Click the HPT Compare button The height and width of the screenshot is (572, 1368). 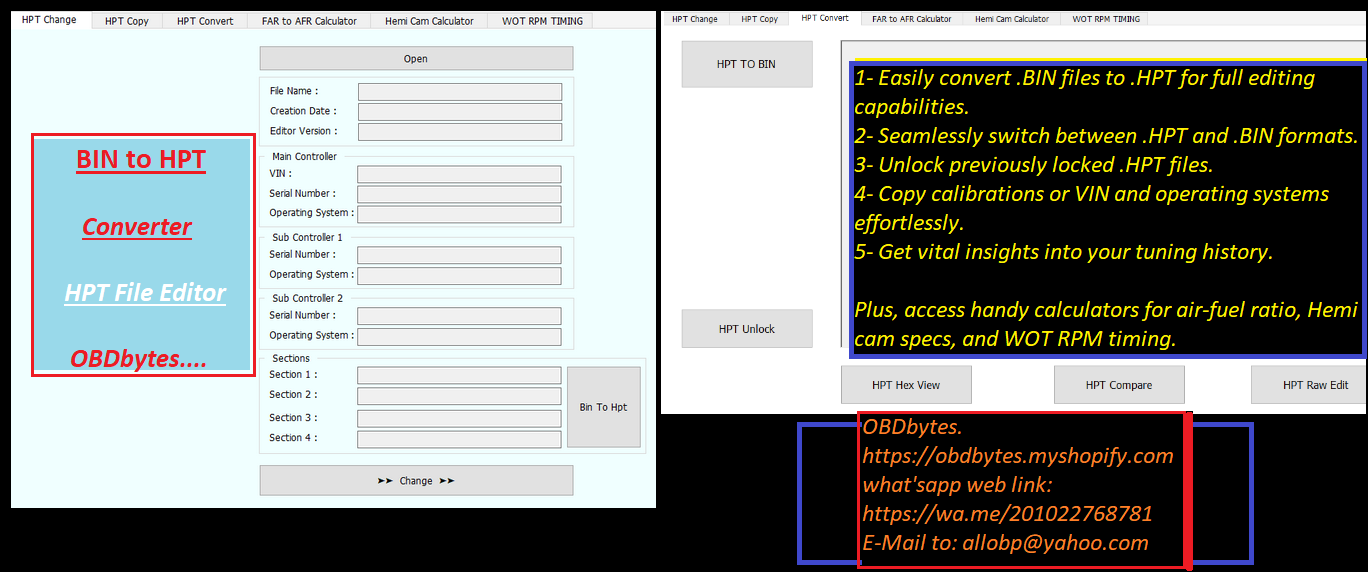point(1119,385)
